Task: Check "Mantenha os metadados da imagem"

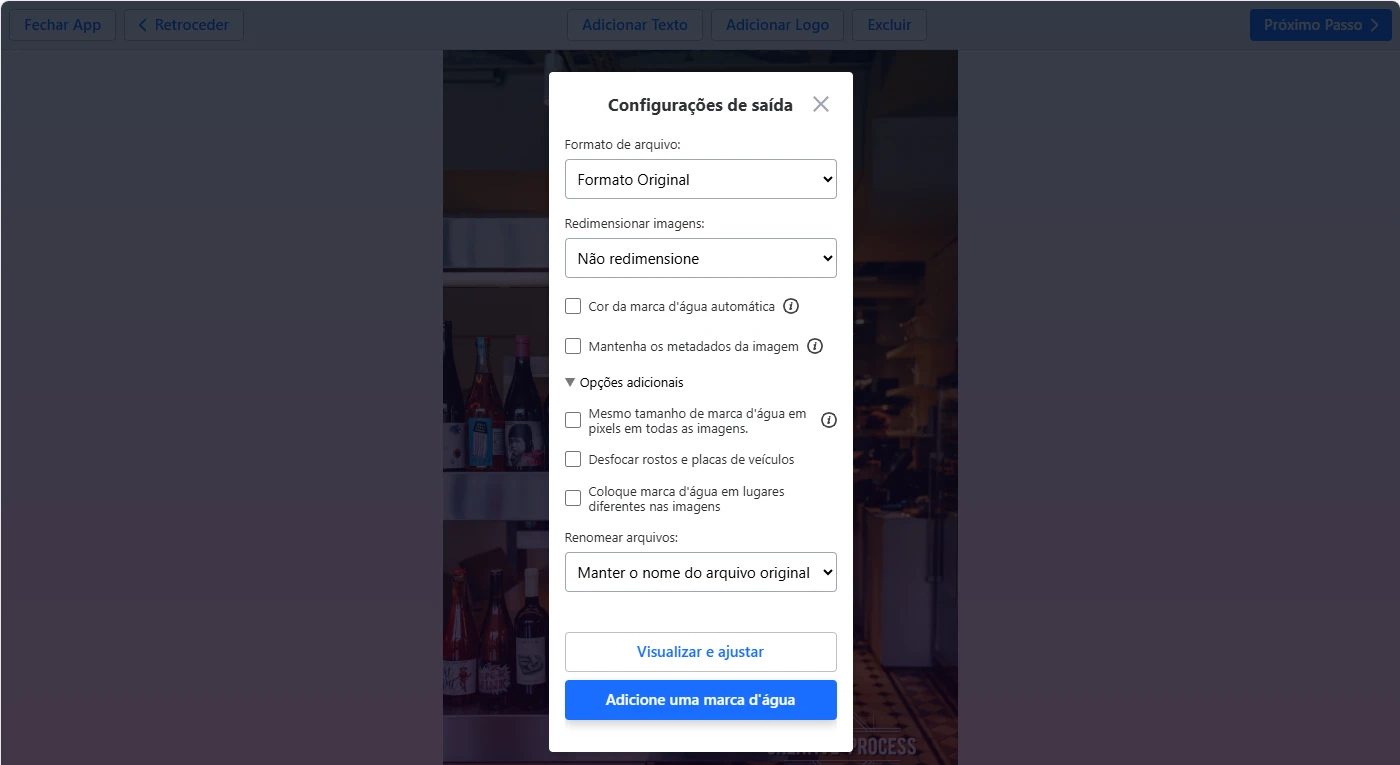Action: [x=573, y=345]
